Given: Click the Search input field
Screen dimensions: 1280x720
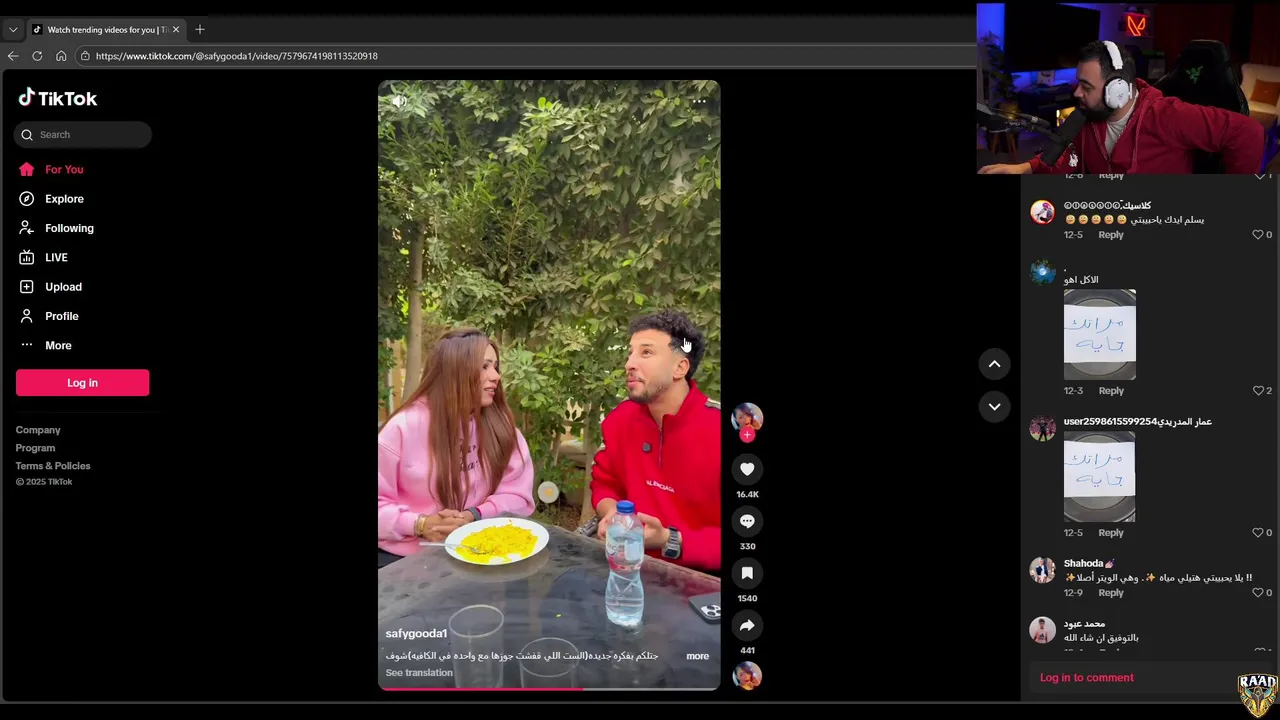Looking at the screenshot, I should (83, 134).
